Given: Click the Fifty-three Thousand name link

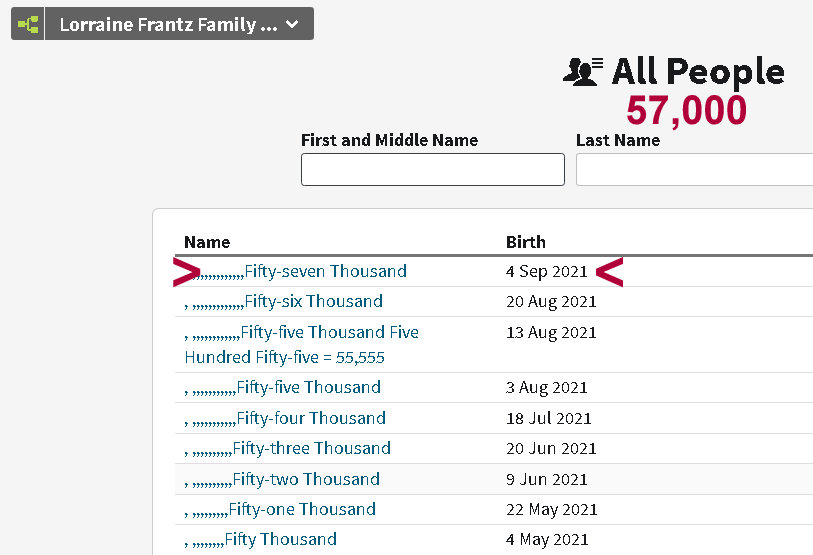Looking at the screenshot, I should pos(311,448).
